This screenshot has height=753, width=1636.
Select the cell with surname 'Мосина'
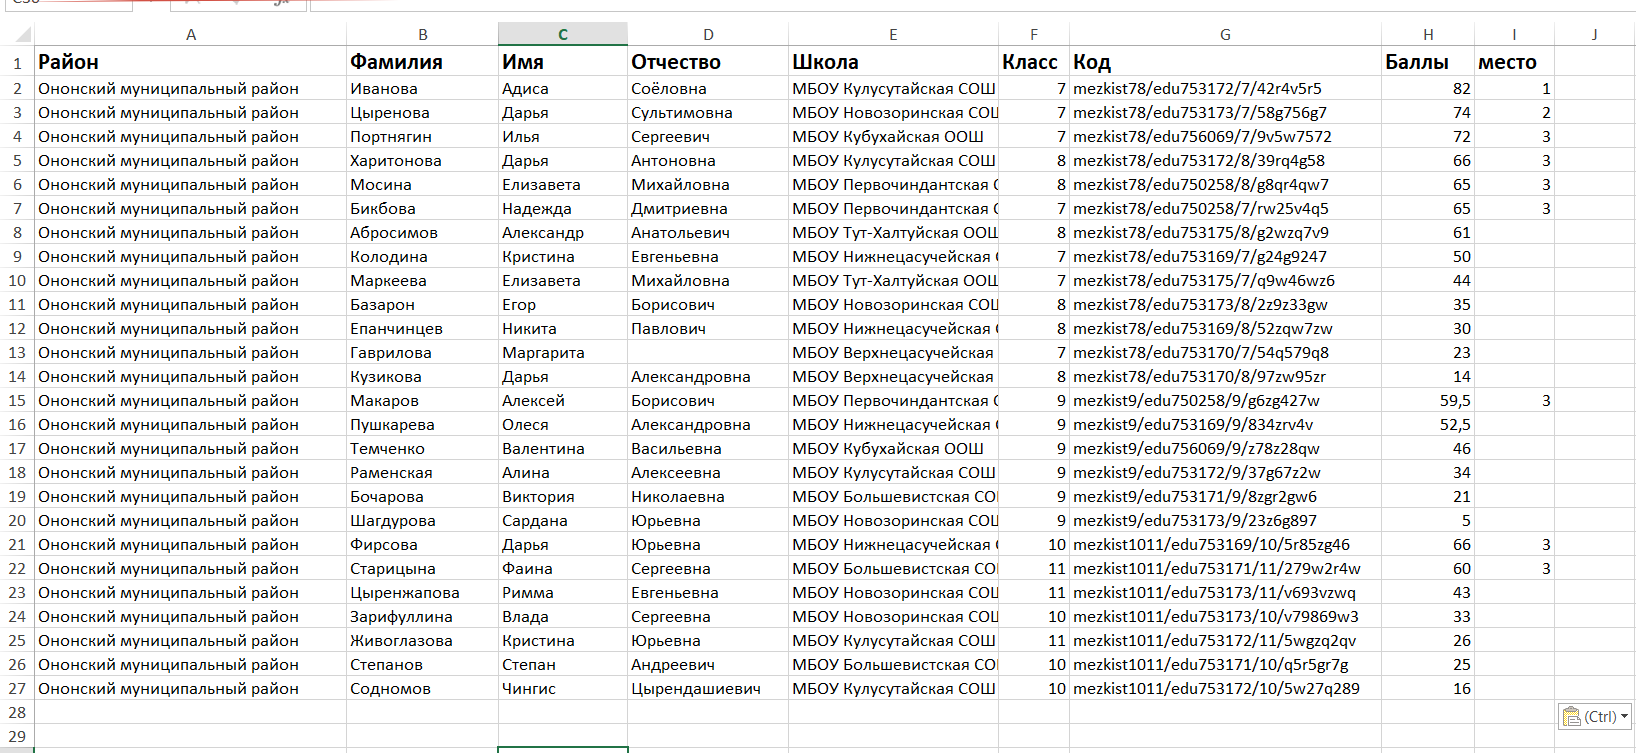click(x=423, y=184)
